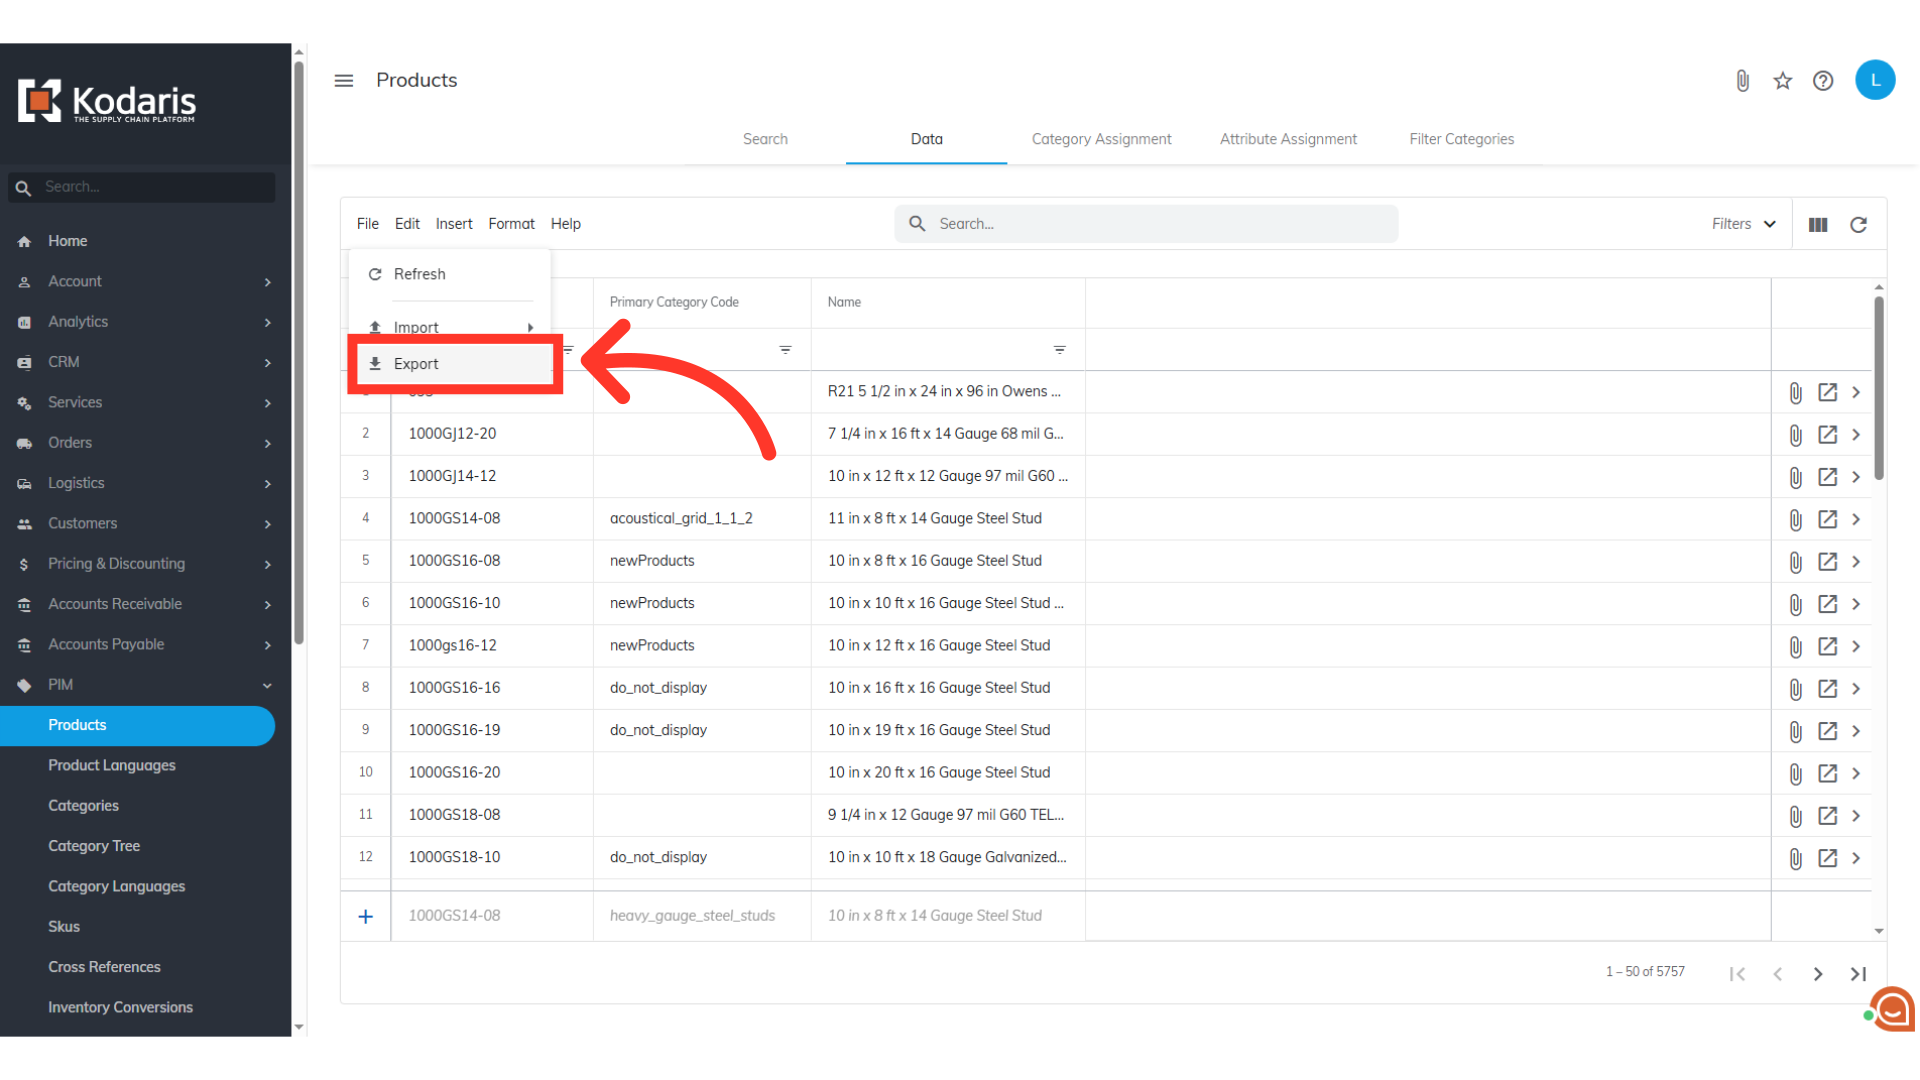This screenshot has height=1080, width=1920.
Task: Go to the next page of results
Action: tap(1817, 974)
